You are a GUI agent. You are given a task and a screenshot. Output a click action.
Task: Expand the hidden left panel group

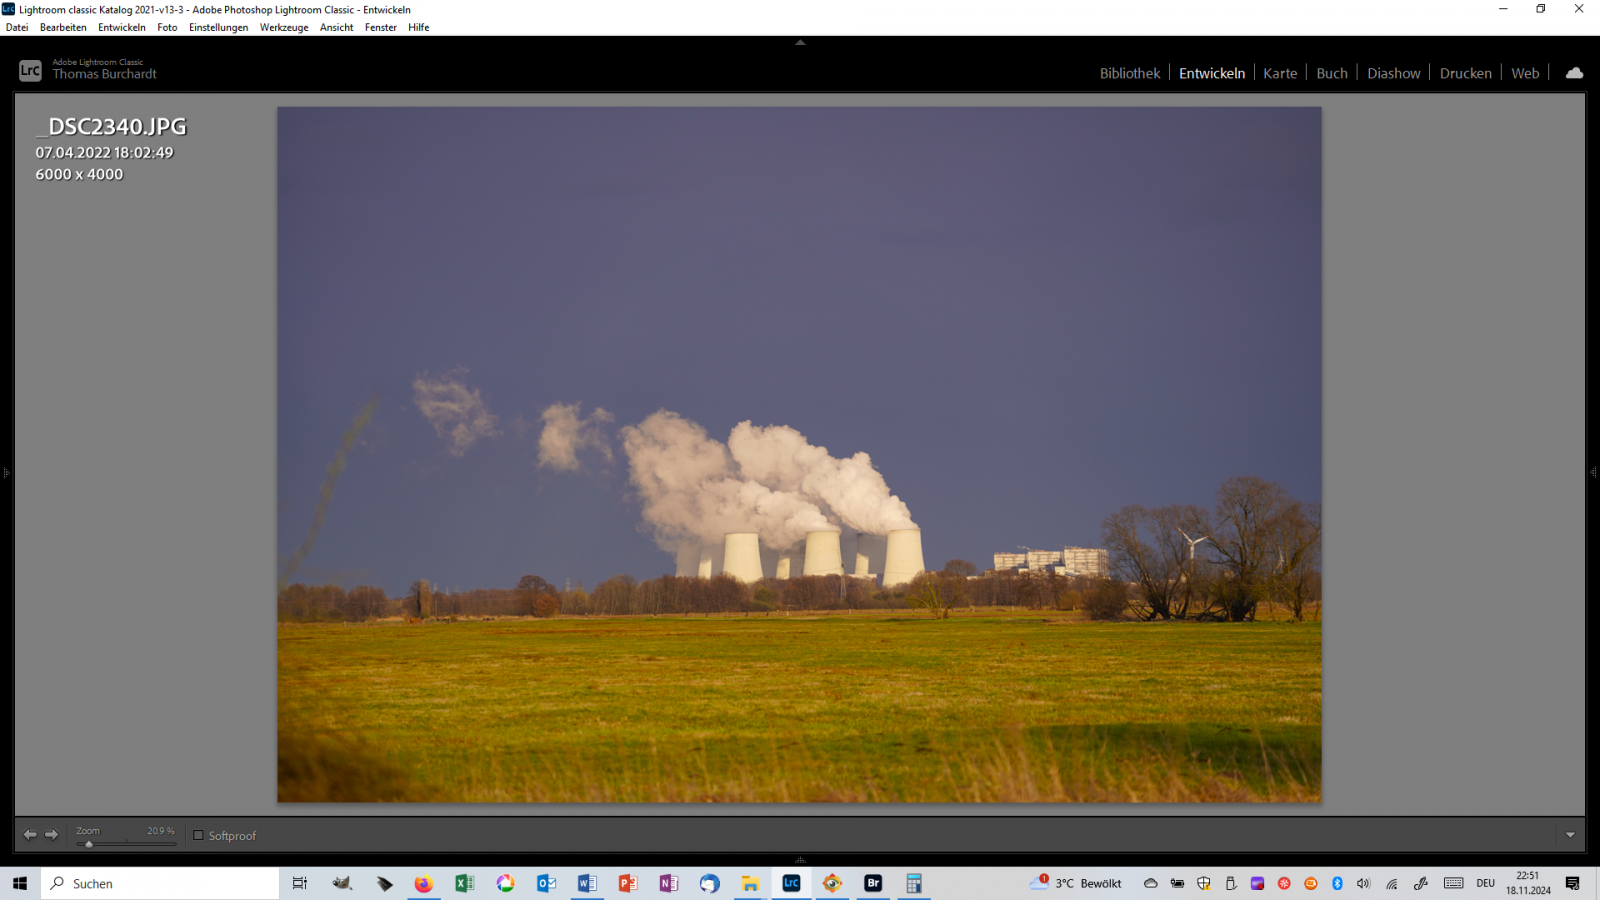click(x=6, y=472)
